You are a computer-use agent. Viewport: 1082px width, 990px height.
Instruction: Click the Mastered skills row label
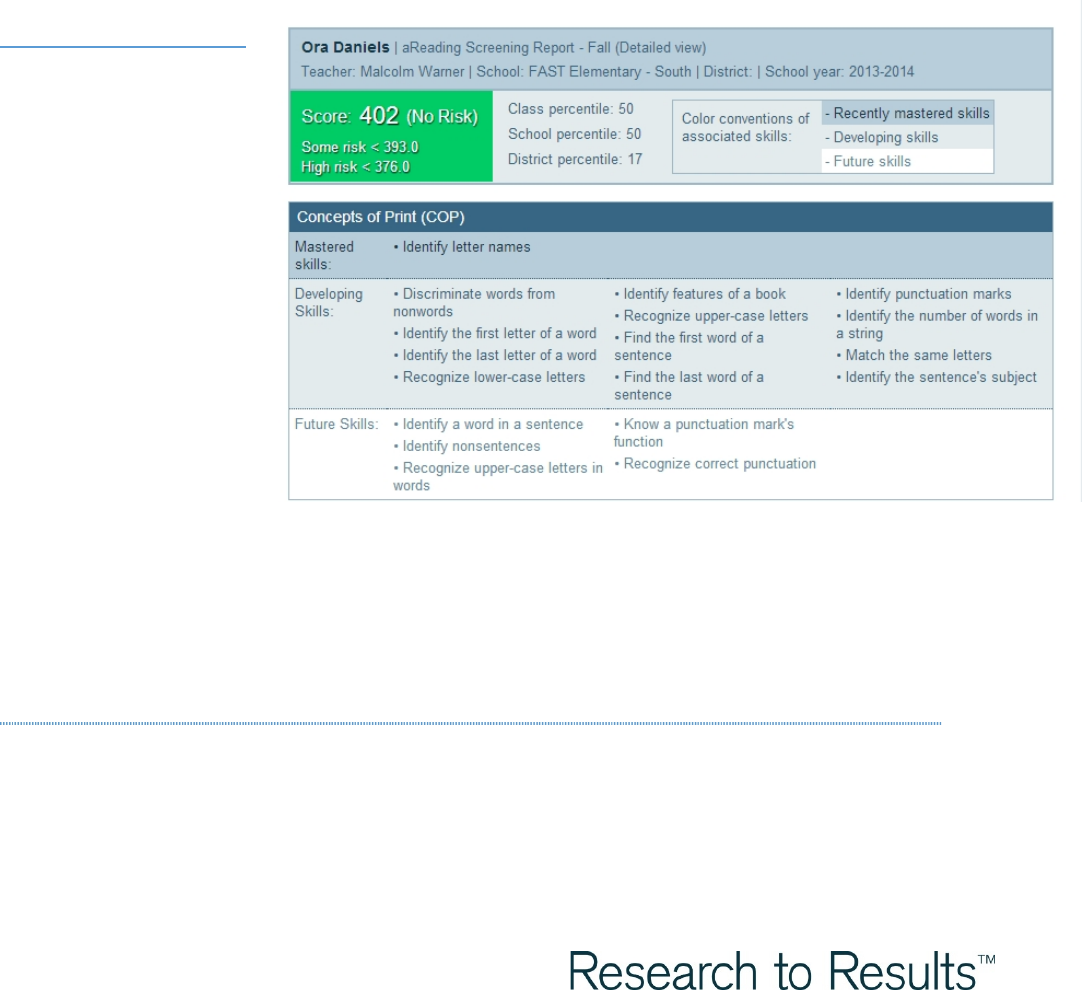324,255
